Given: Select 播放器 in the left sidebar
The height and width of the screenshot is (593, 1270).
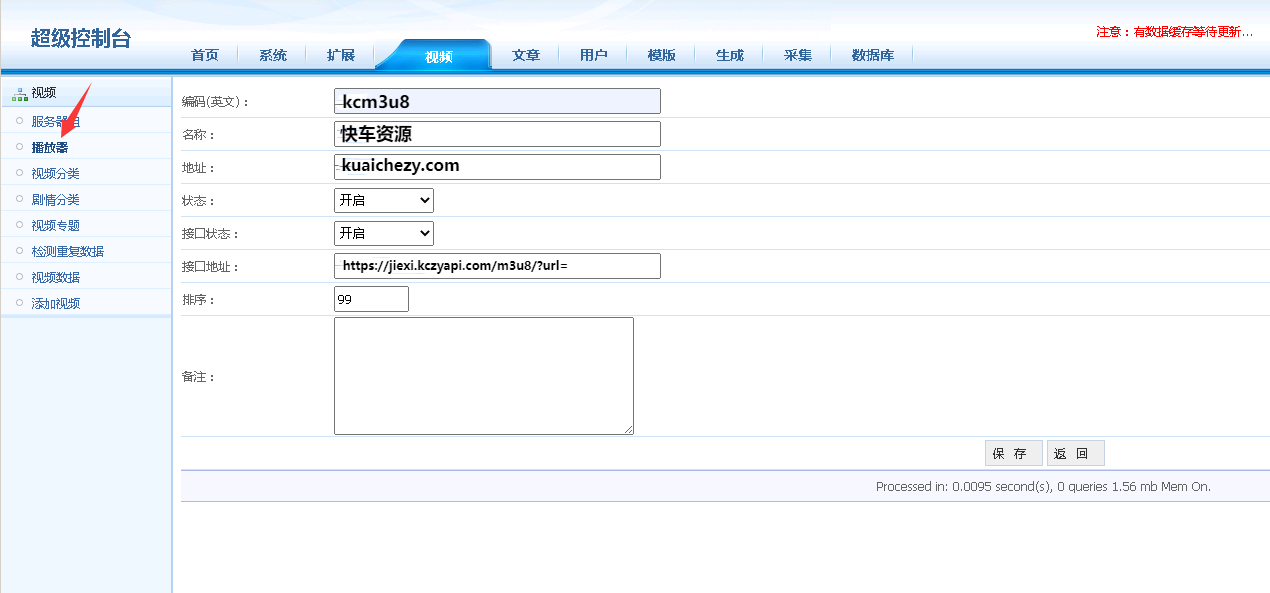Looking at the screenshot, I should click(x=50, y=147).
